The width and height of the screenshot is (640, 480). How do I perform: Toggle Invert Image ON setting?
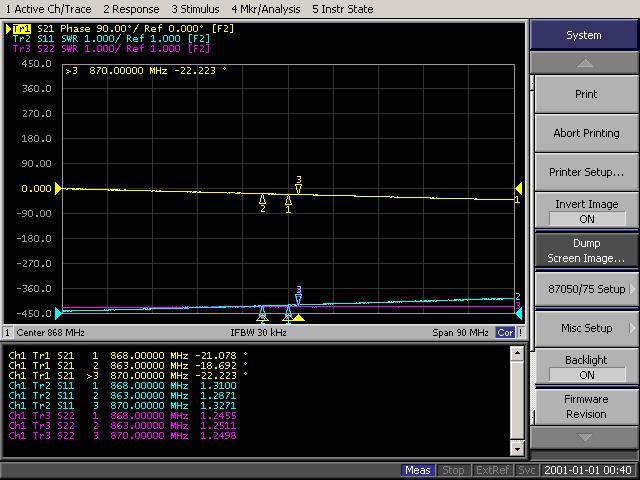click(x=585, y=211)
